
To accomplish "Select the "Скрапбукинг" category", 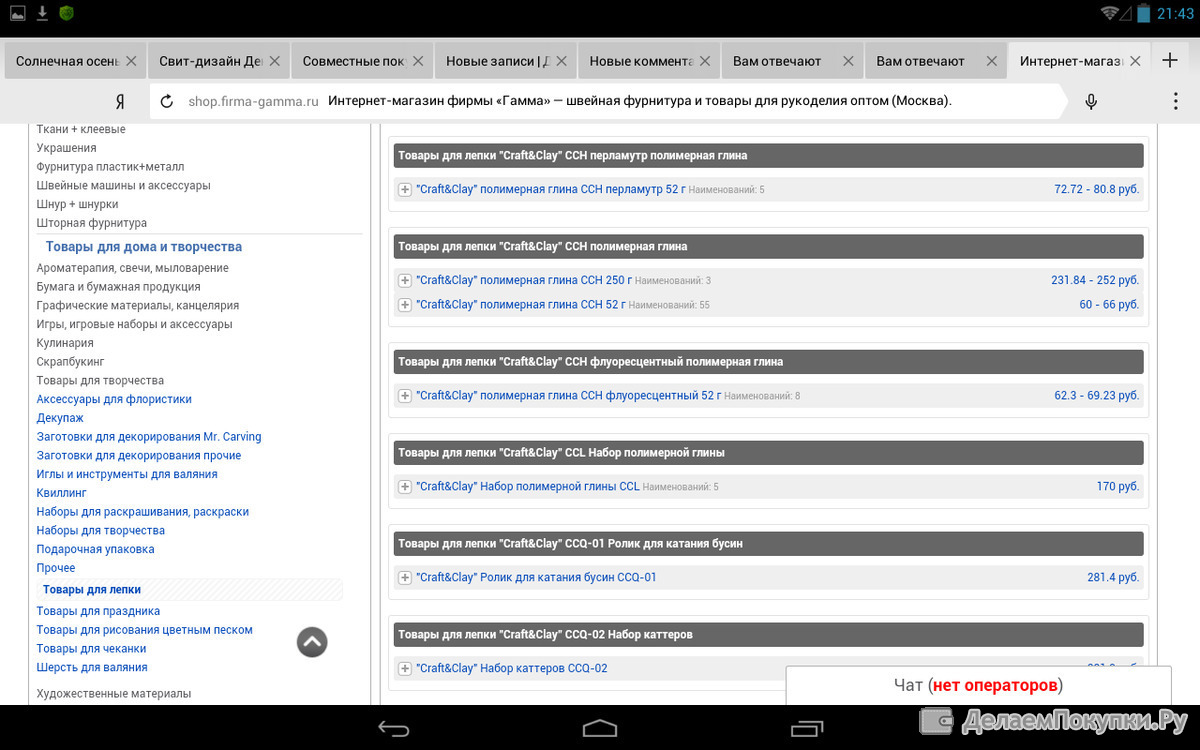I will click(71, 361).
